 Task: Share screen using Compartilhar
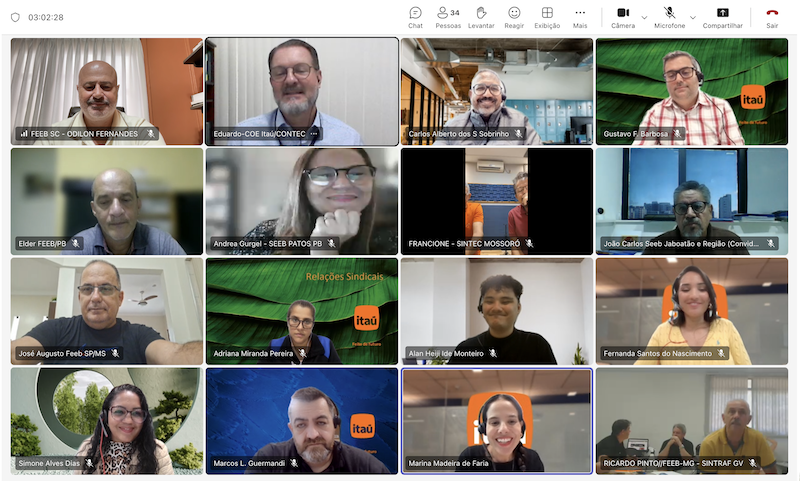tap(722, 16)
